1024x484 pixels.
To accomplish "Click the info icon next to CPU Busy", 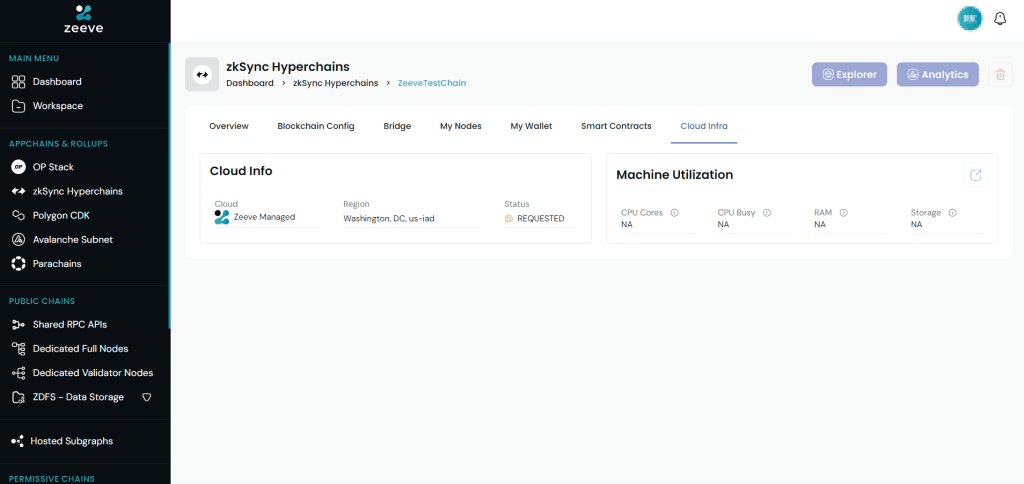I will tap(767, 213).
